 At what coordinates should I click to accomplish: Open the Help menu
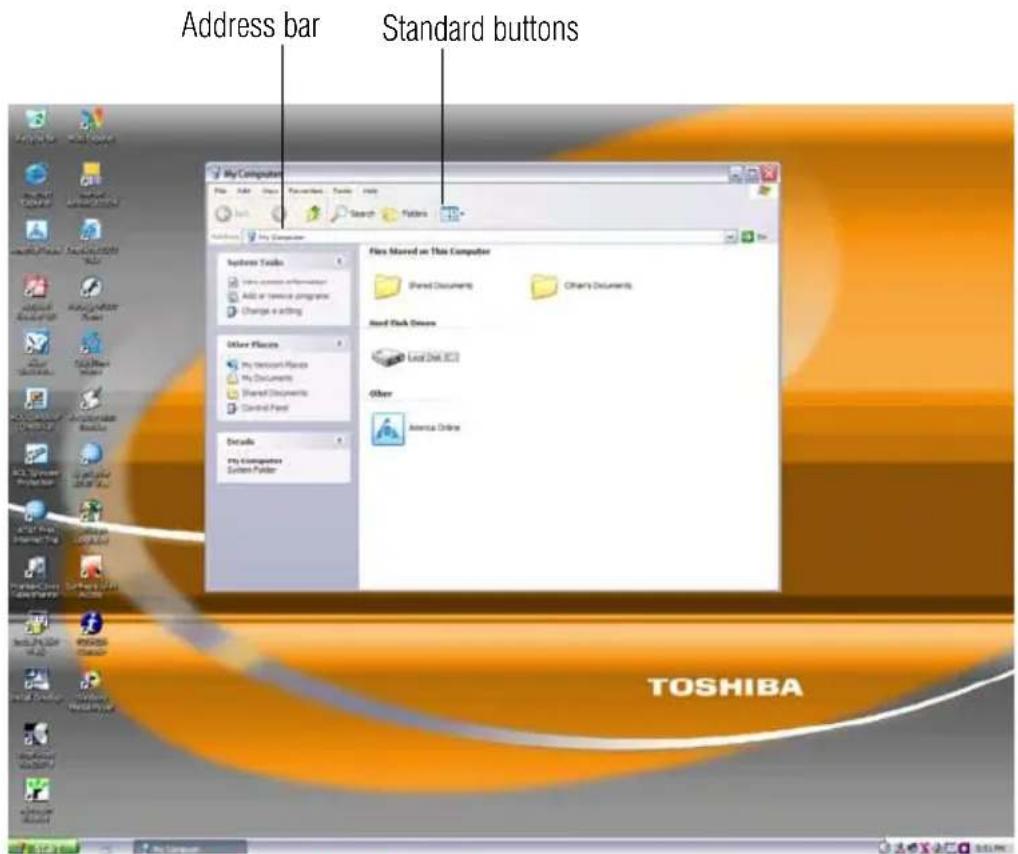pos(370,191)
